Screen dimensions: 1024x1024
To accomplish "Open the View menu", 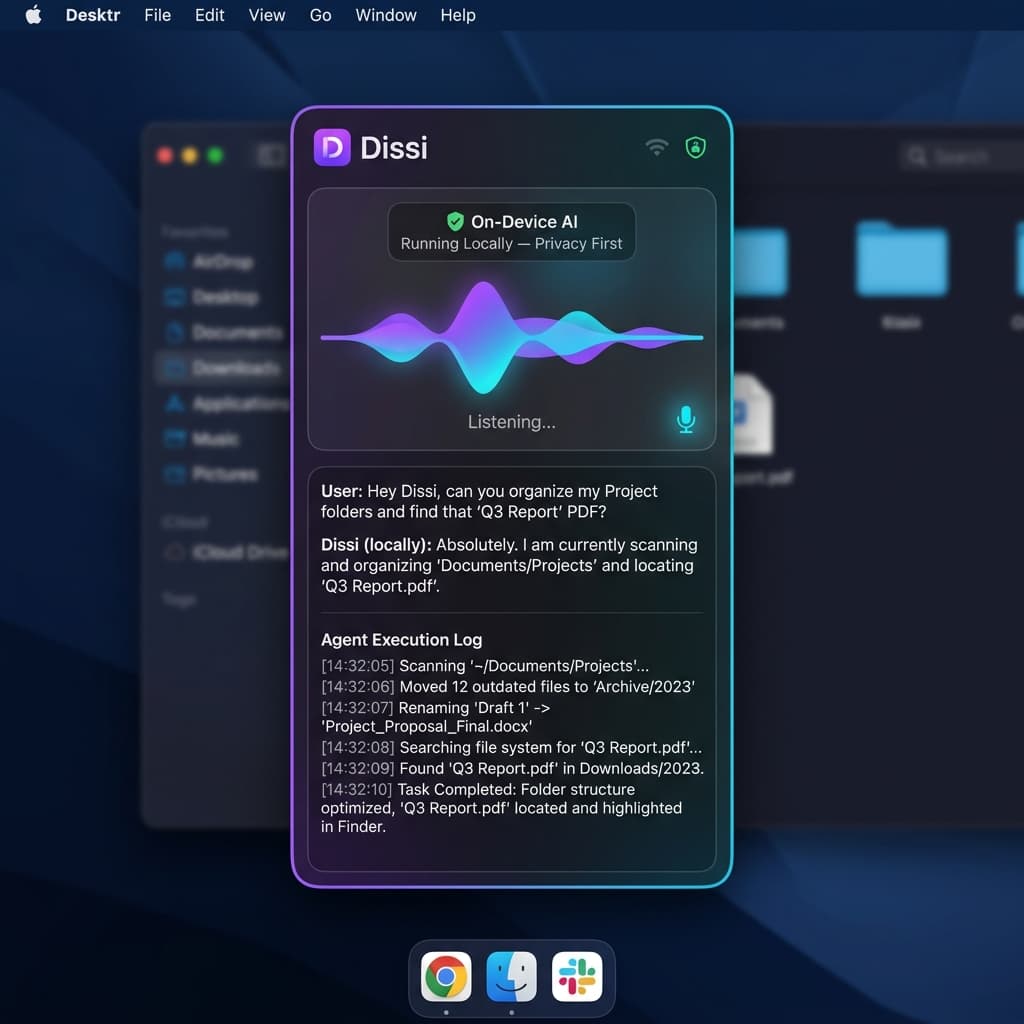I will [x=266, y=15].
